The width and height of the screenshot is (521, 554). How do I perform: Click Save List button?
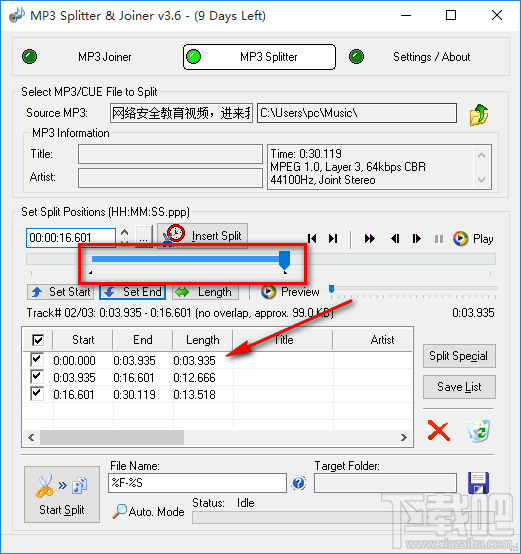459,387
